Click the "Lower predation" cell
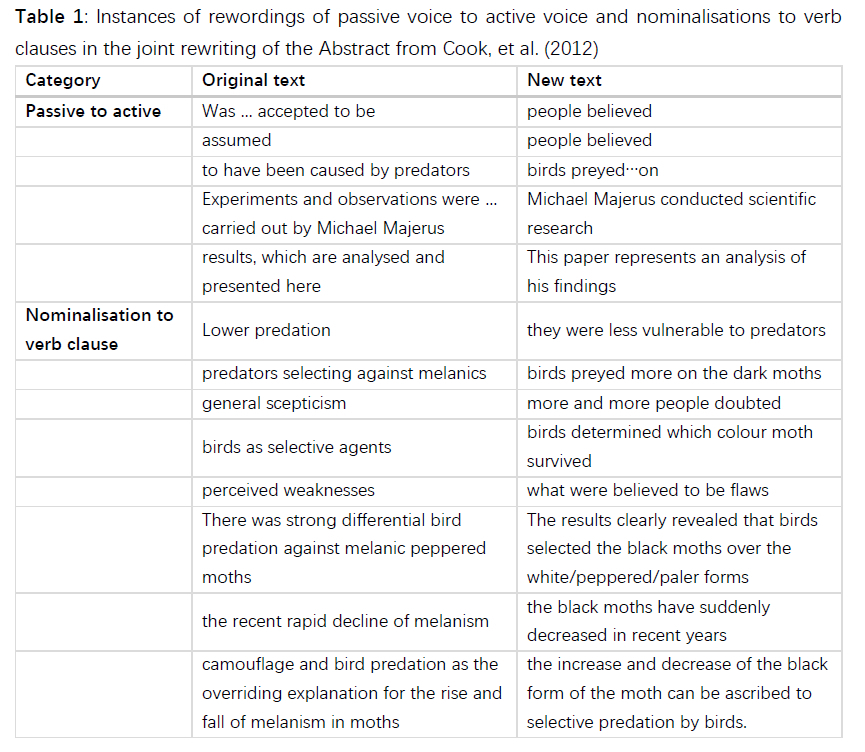 (266, 330)
